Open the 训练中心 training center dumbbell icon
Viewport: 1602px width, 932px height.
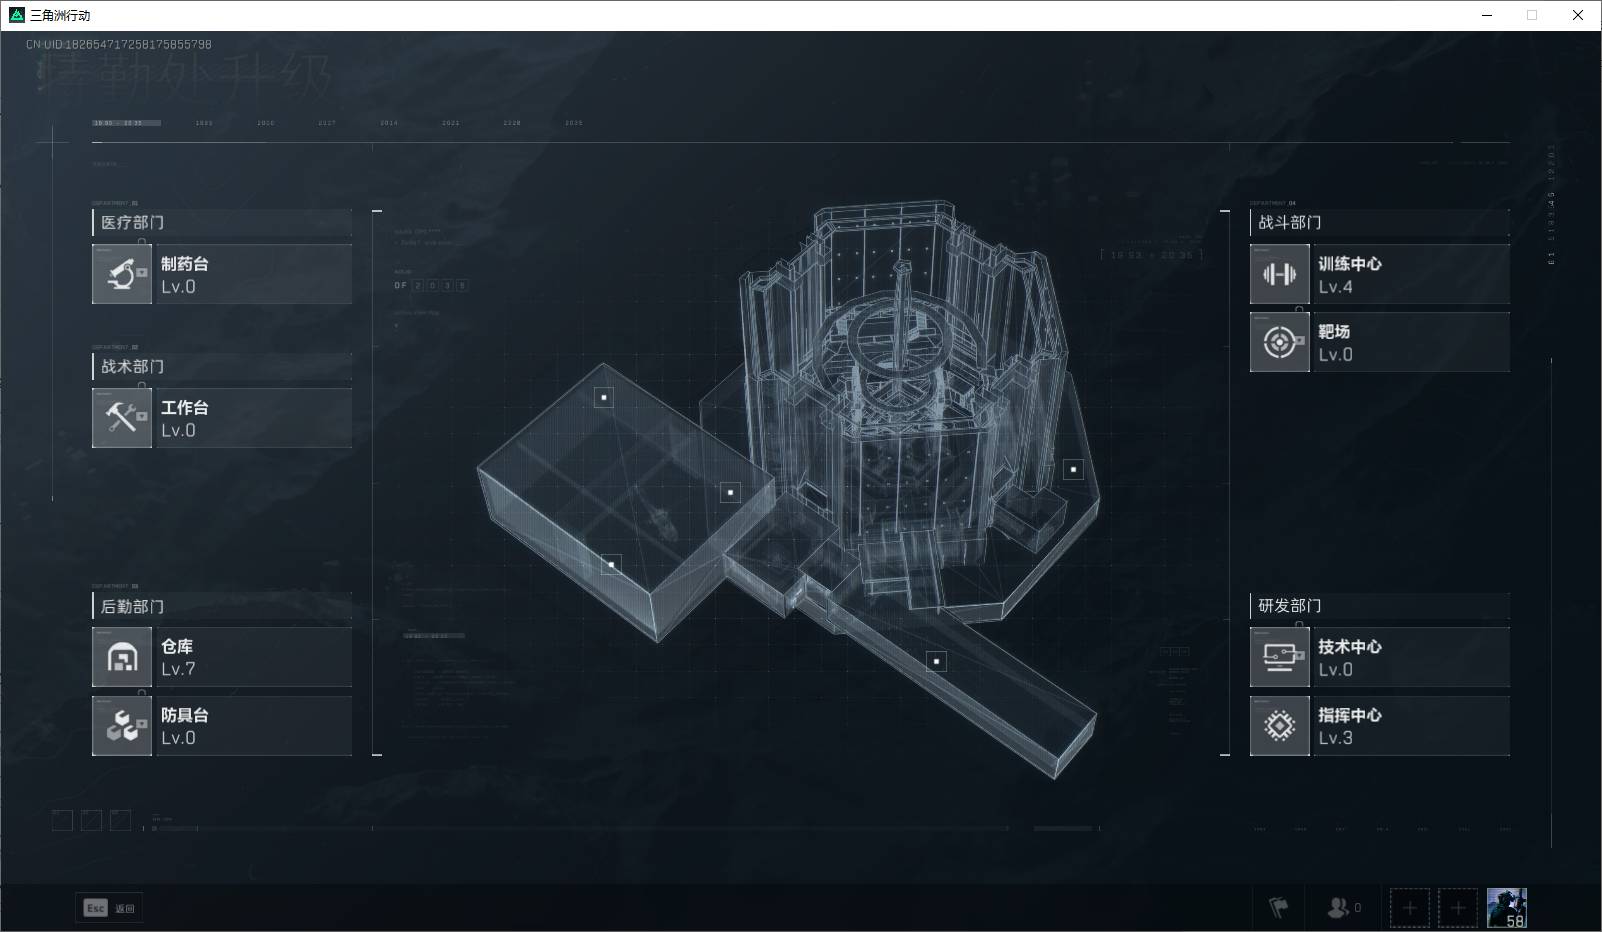[1279, 274]
